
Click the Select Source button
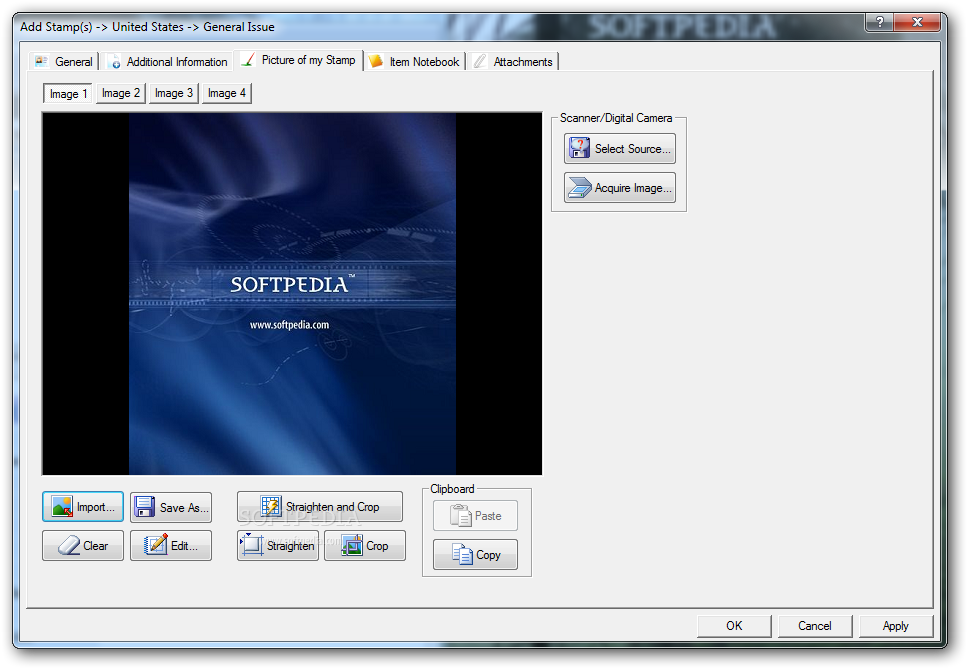coord(620,149)
